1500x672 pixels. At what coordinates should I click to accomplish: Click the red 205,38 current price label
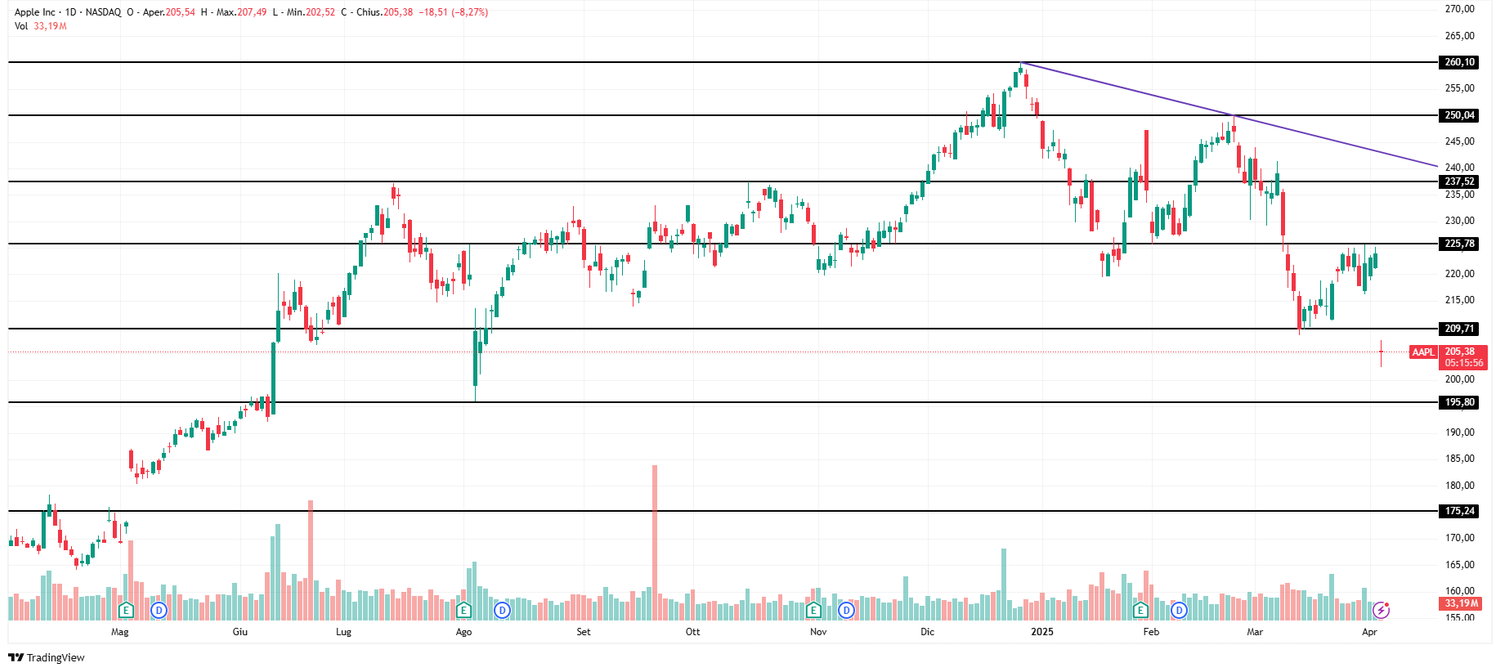coord(1463,352)
